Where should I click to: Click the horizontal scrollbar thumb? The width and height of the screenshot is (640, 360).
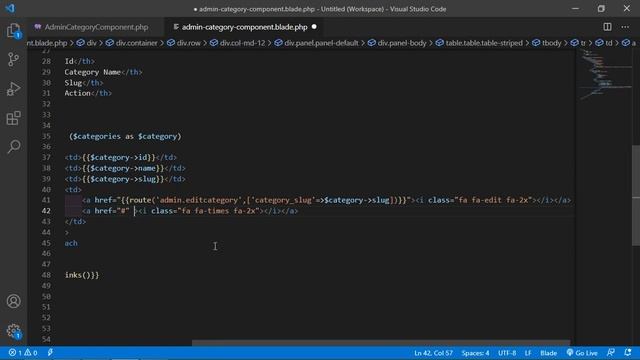coord(381,343)
